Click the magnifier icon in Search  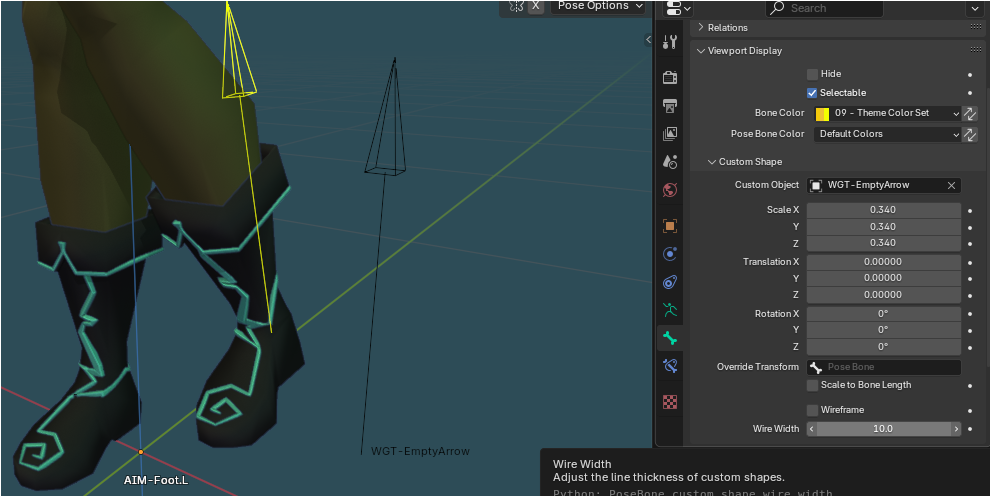pos(777,8)
